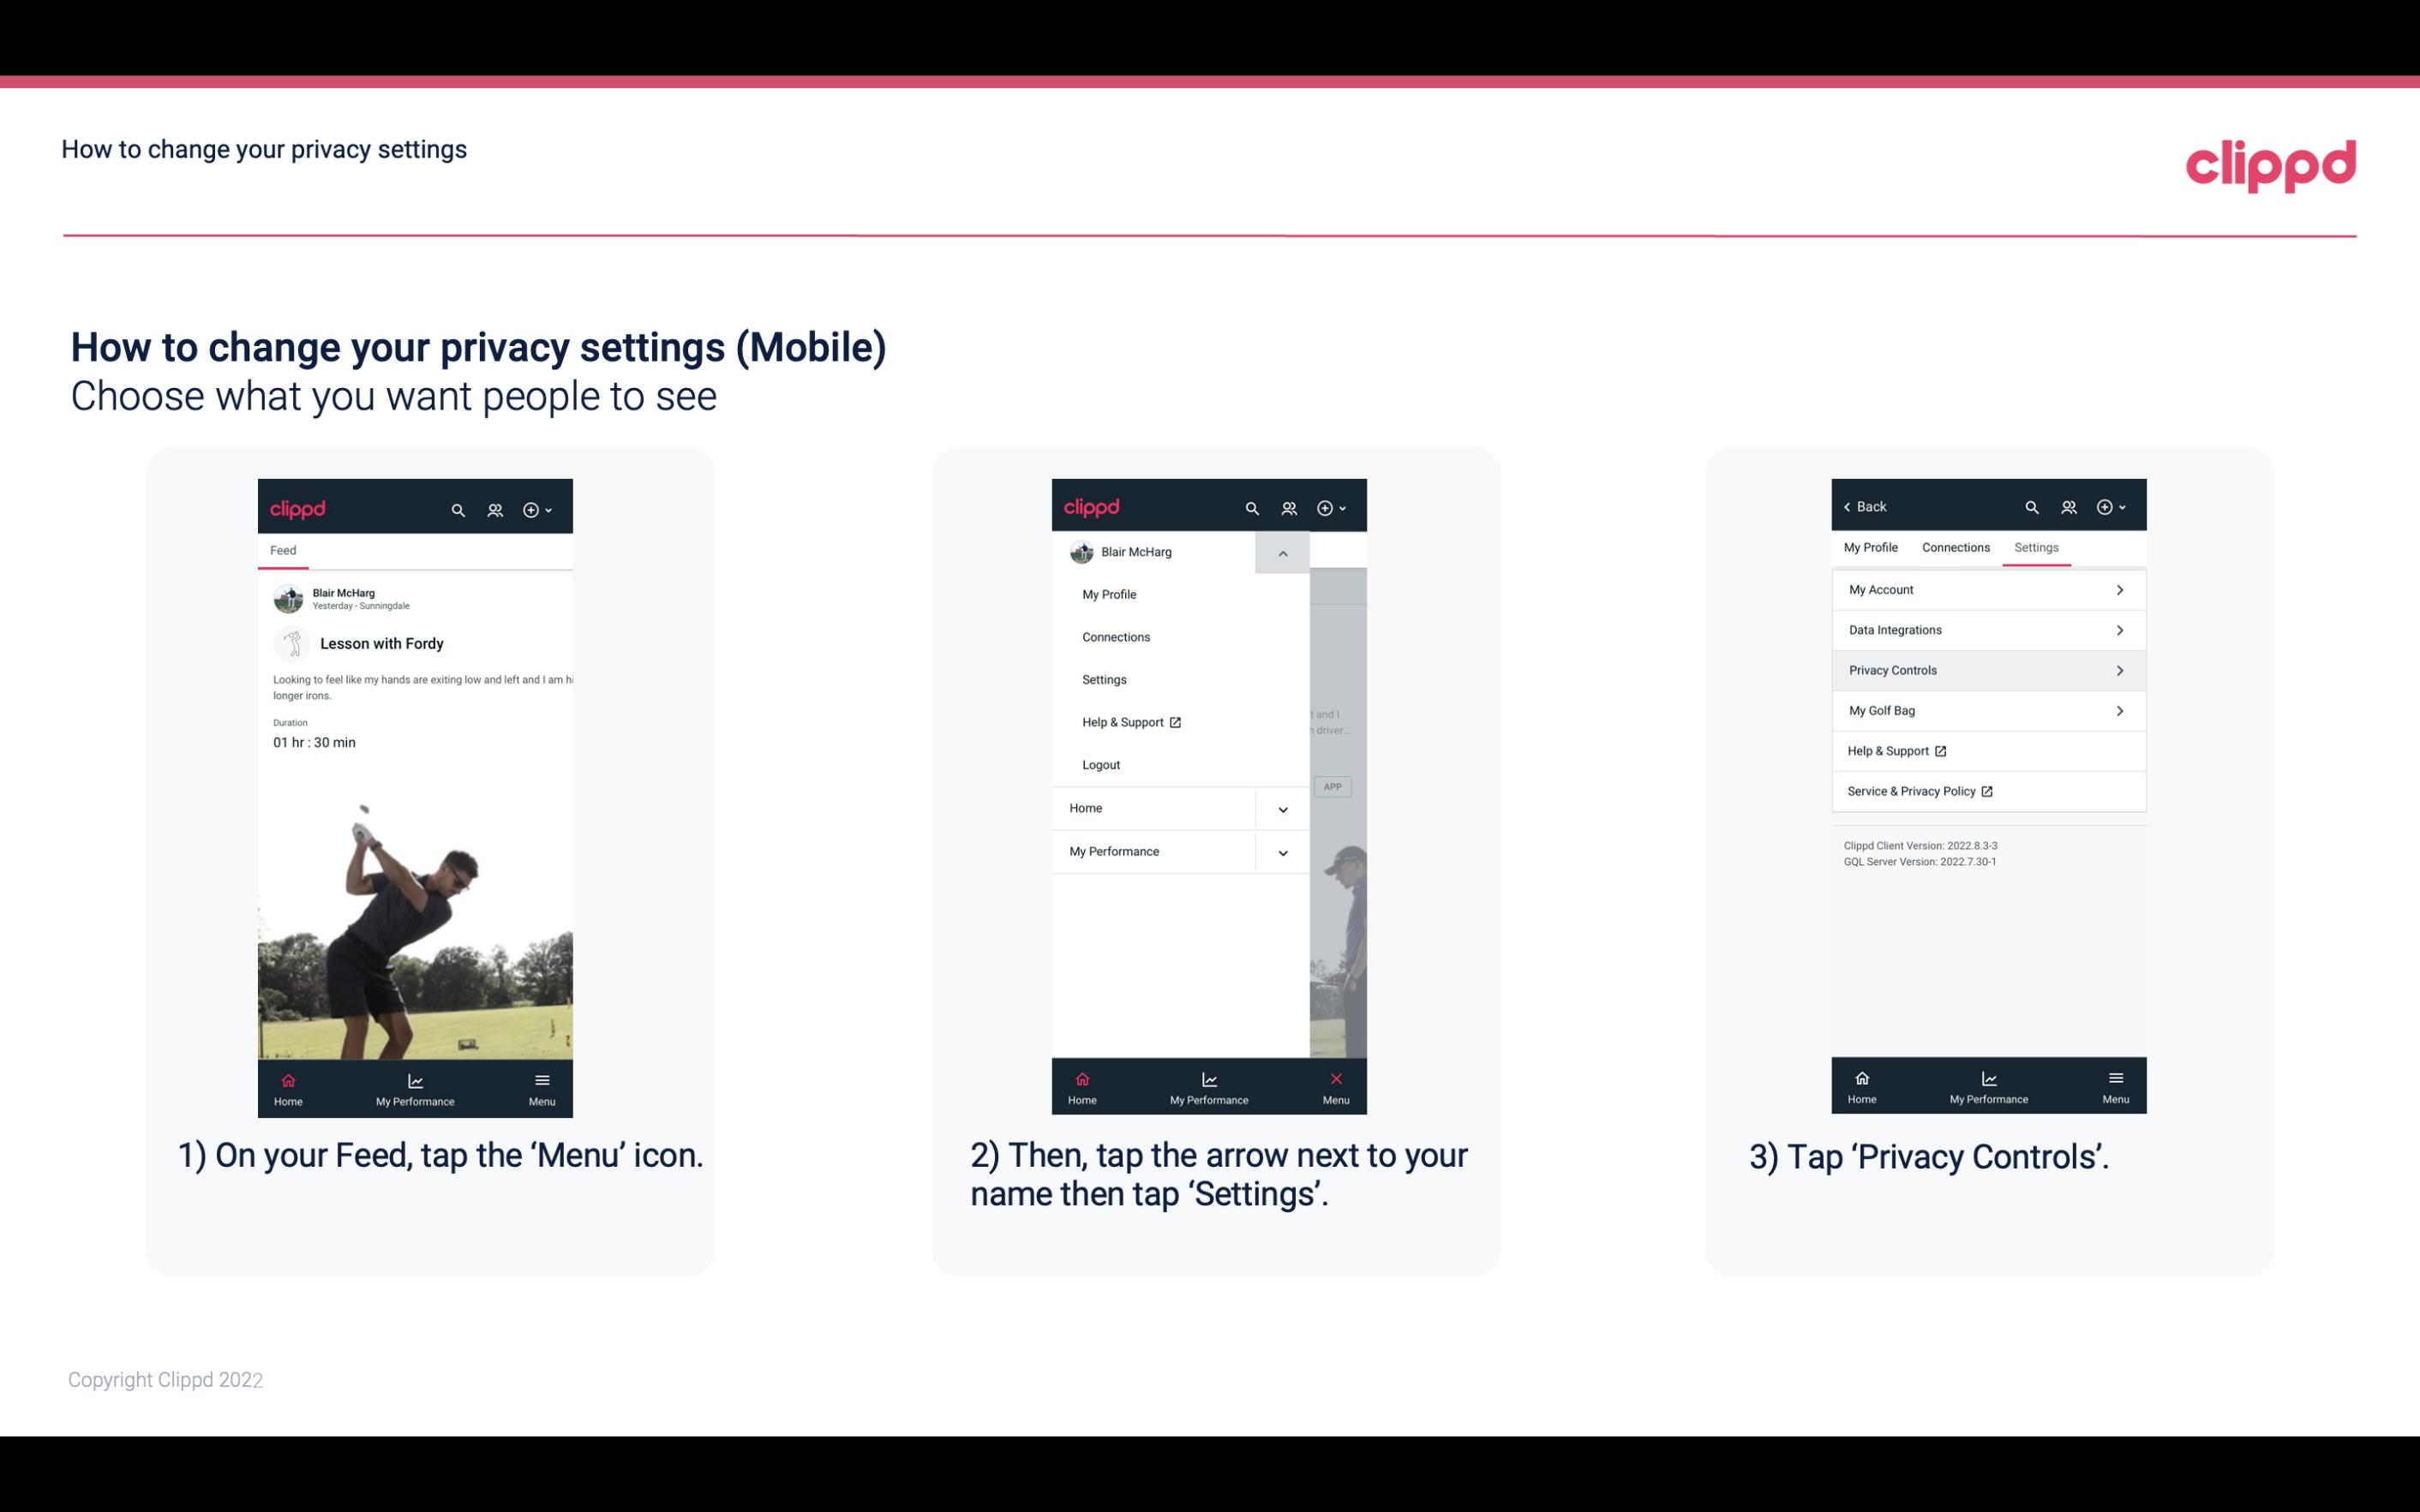Tap the Service & Privacy Policy link
Image resolution: width=2420 pixels, height=1512 pixels.
[x=1920, y=791]
